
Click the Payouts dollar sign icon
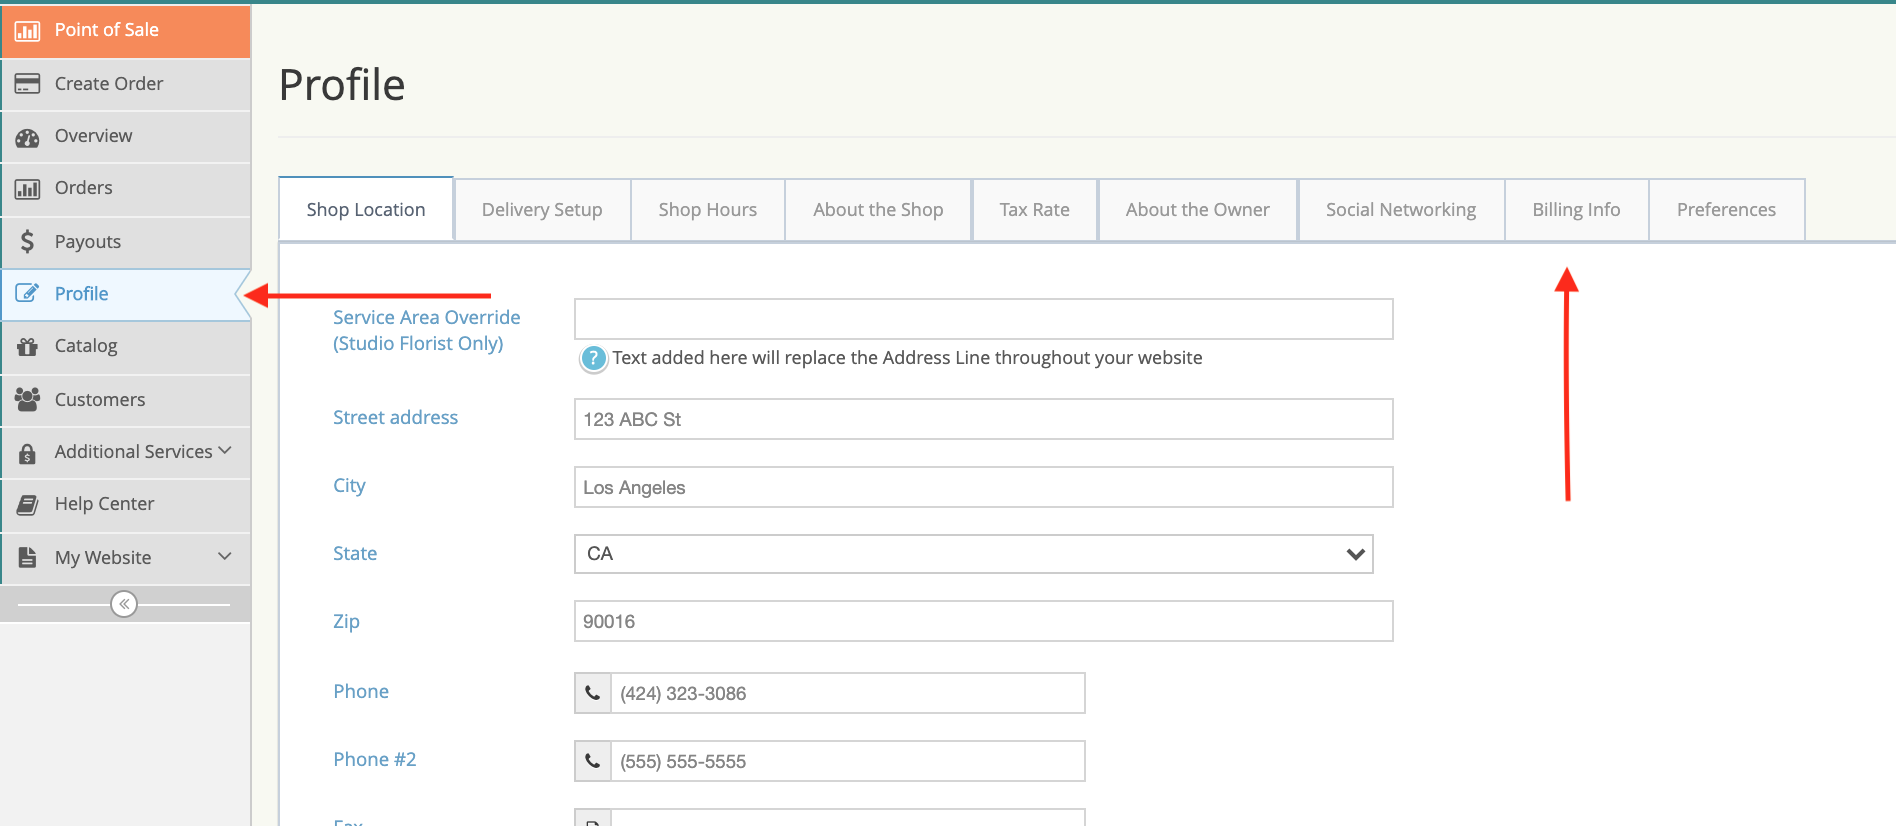point(27,241)
